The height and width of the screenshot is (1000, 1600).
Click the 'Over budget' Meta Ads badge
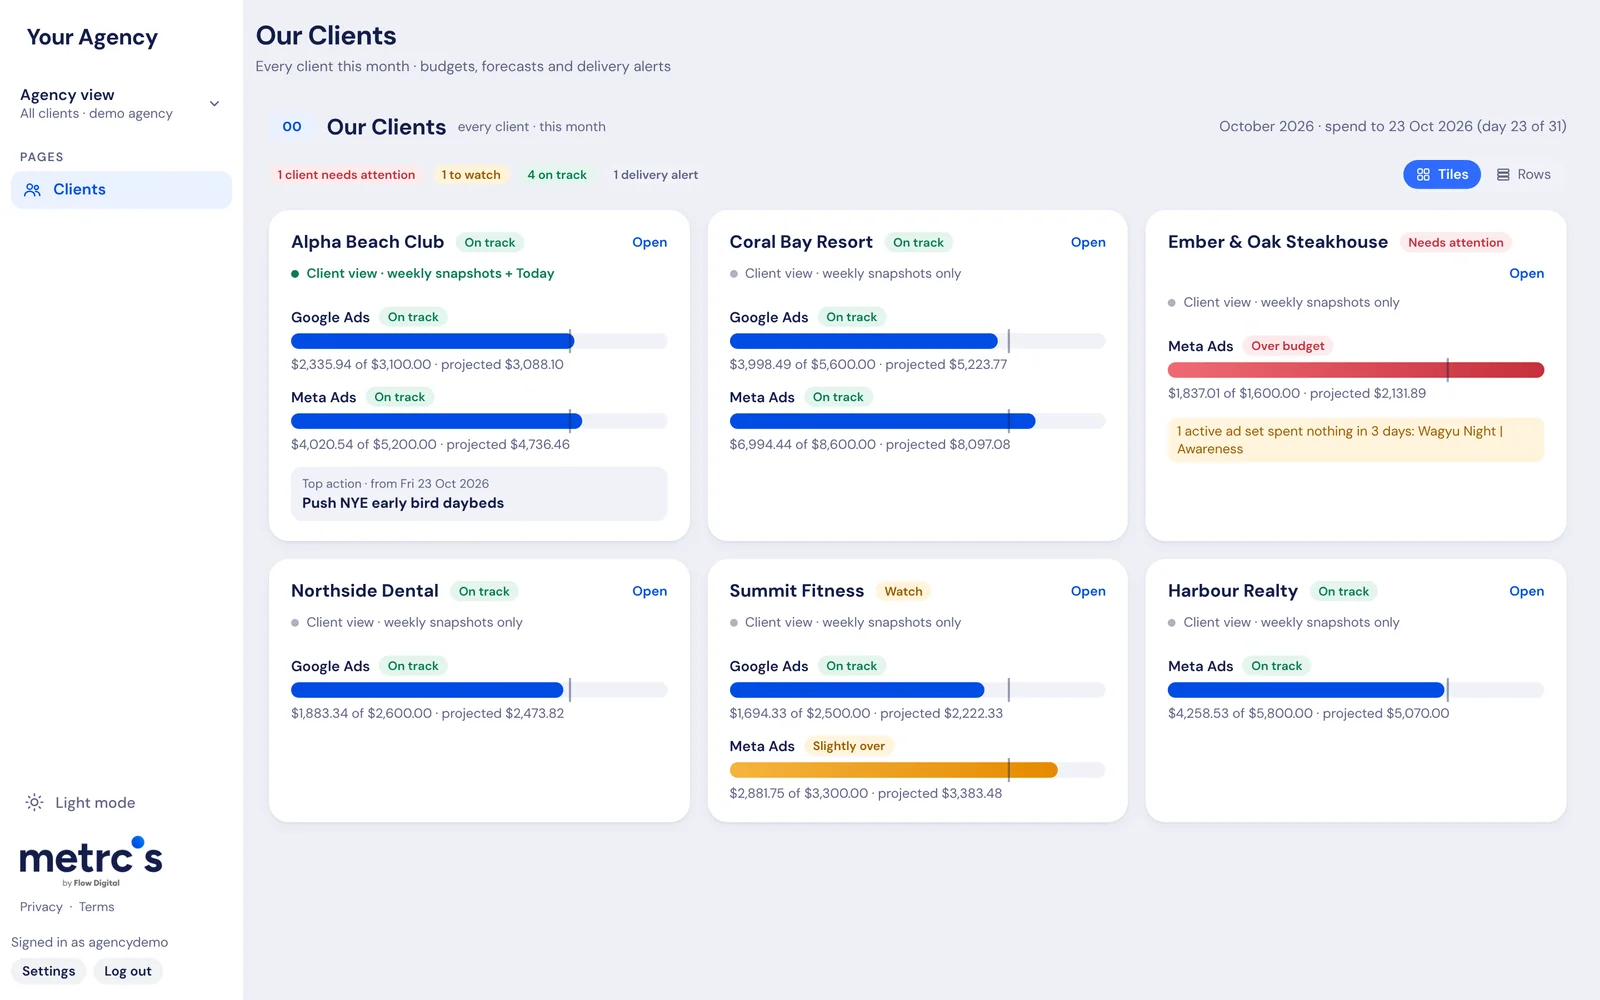coord(1287,347)
